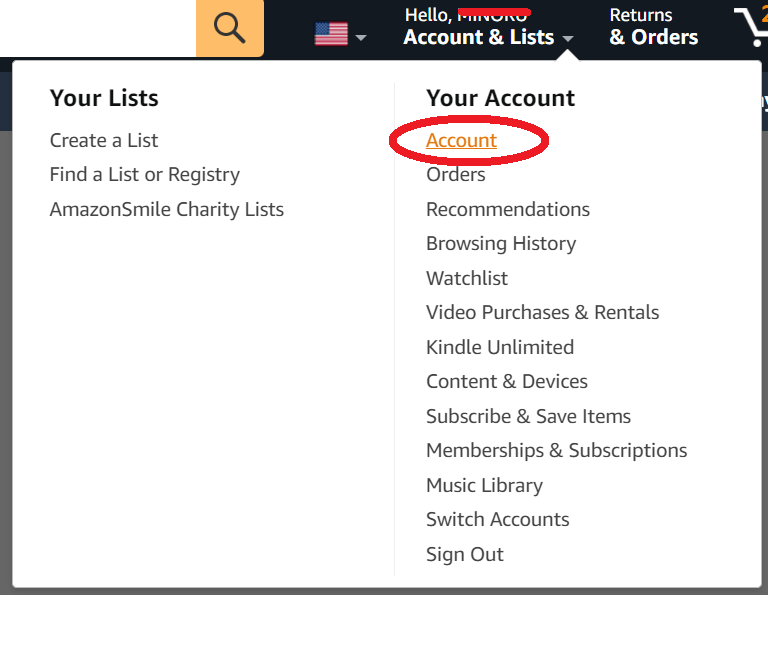Click Subscribe & Save Items
This screenshot has width=768, height=664.
click(x=528, y=416)
